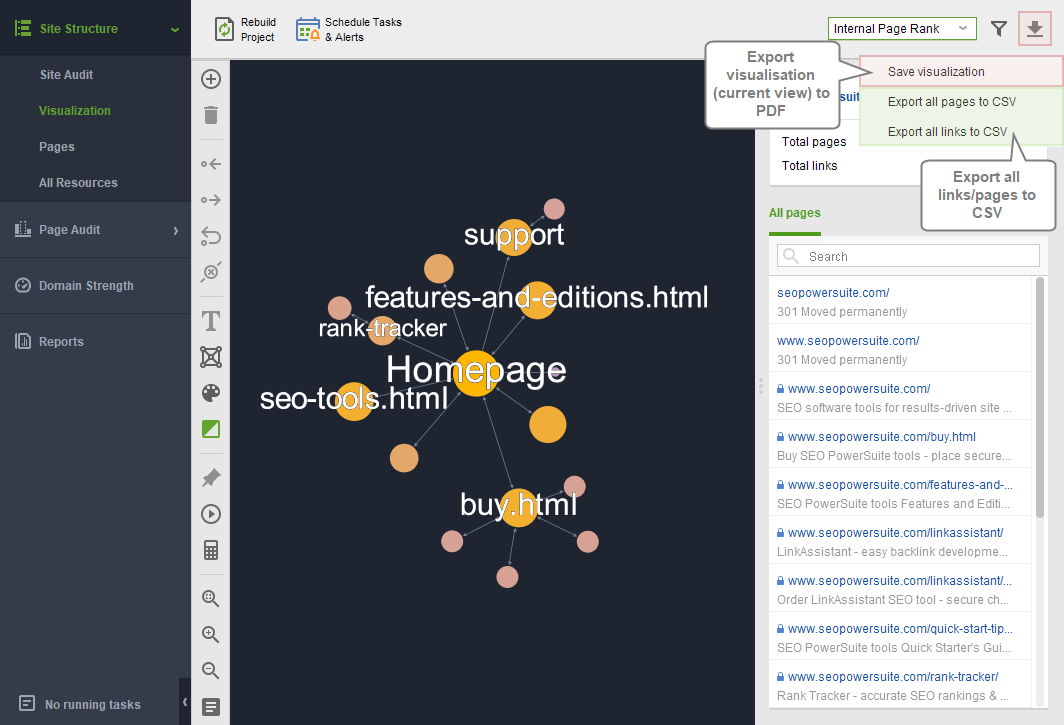Click the panel splitter handle dots

coord(761,386)
